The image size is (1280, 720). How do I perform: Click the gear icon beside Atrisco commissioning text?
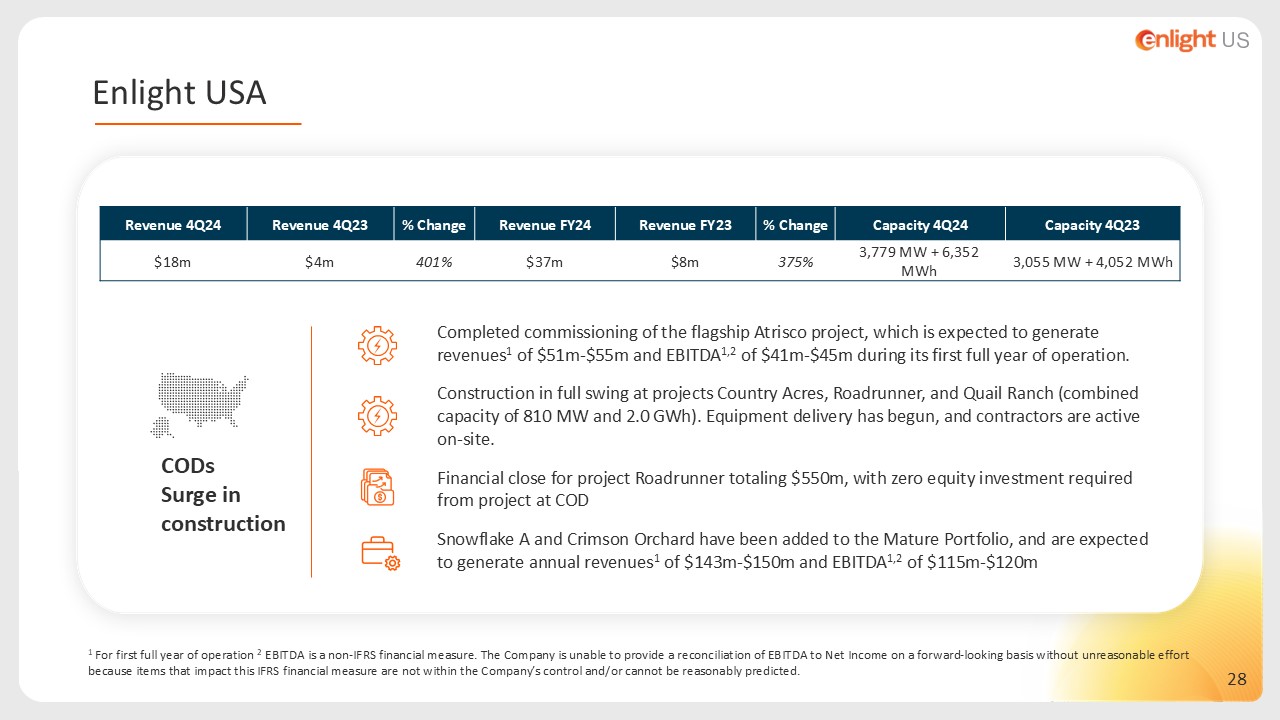pos(377,346)
